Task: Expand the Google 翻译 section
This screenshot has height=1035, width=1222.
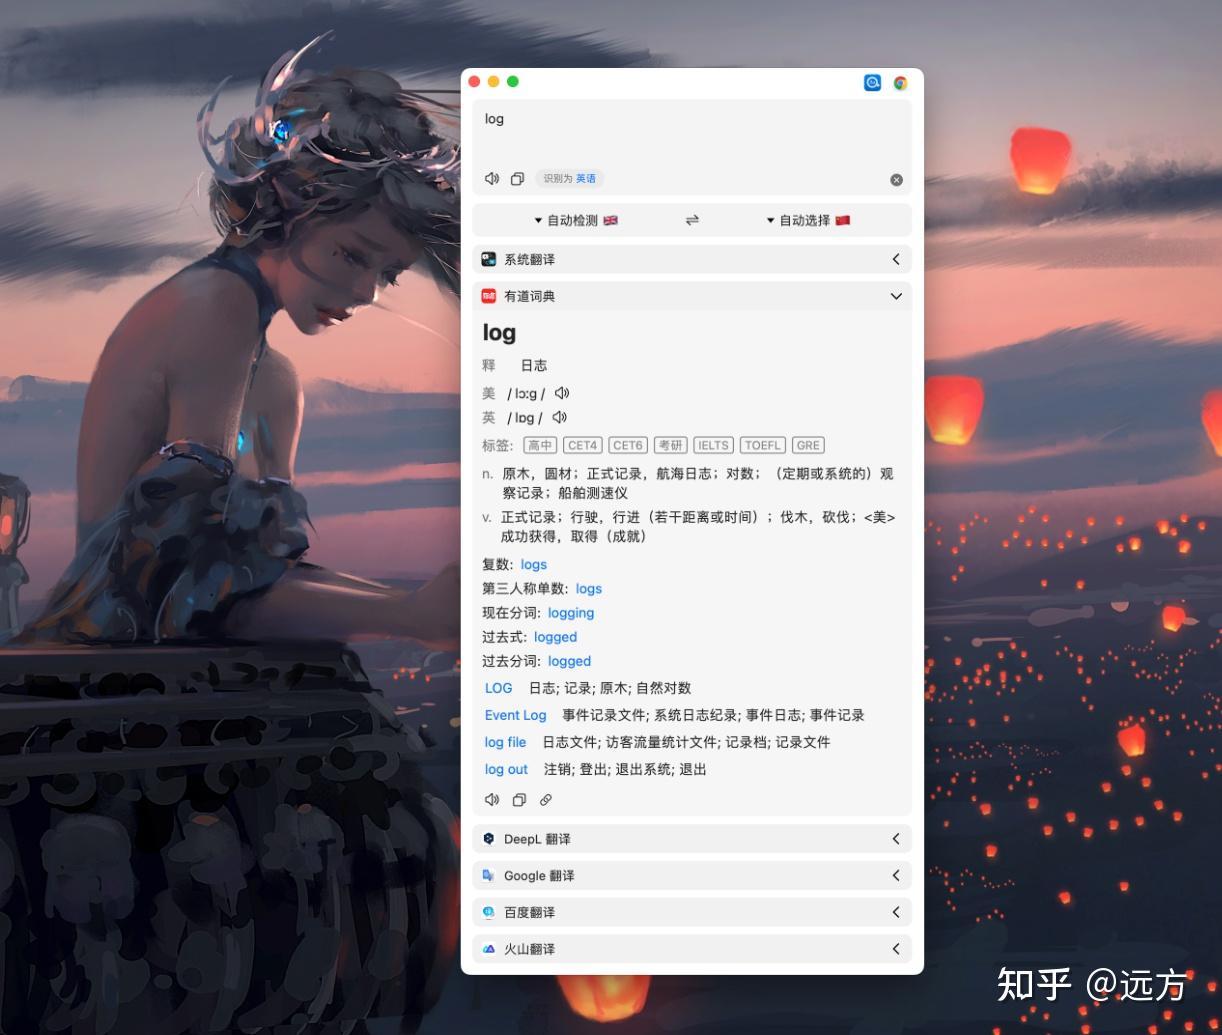Action: tap(896, 875)
